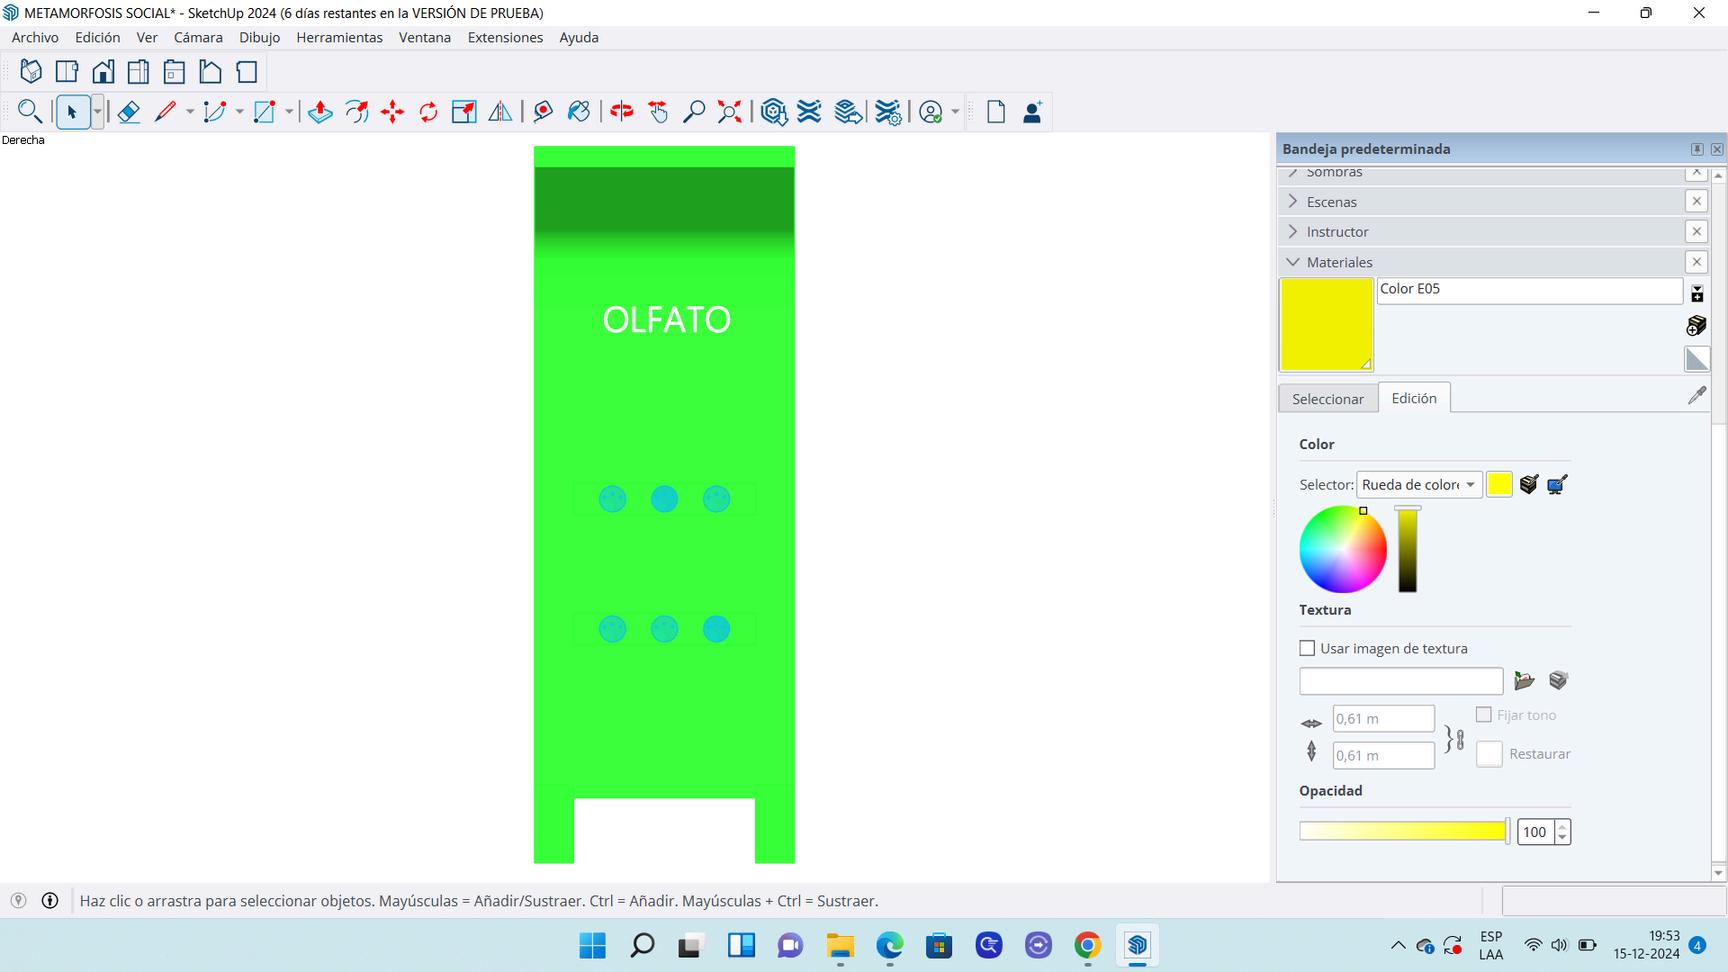Adjust the opacity slider
The image size is (1728, 972).
click(1405, 831)
